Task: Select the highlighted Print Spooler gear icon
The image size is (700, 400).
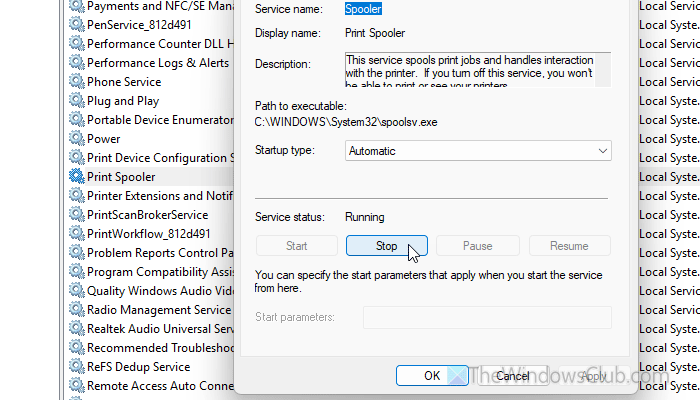Action: point(77,176)
